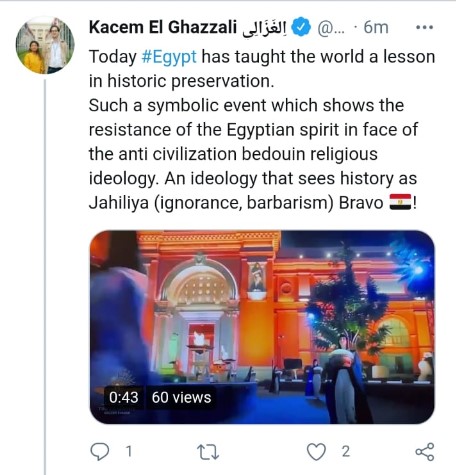Open the #Egypt hashtag link
457x475 pixels.
click(169, 57)
